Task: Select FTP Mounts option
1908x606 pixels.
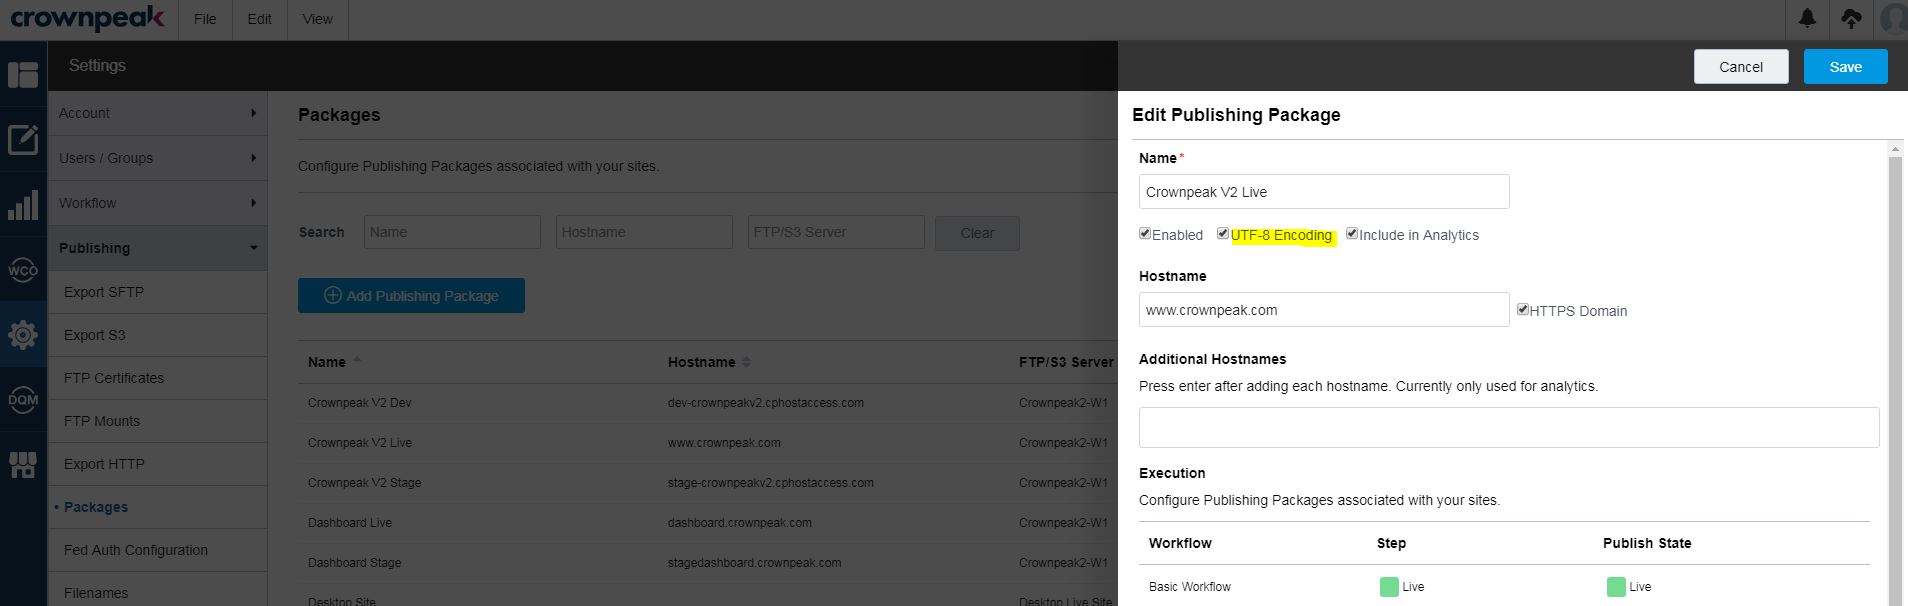Action: click(x=158, y=421)
